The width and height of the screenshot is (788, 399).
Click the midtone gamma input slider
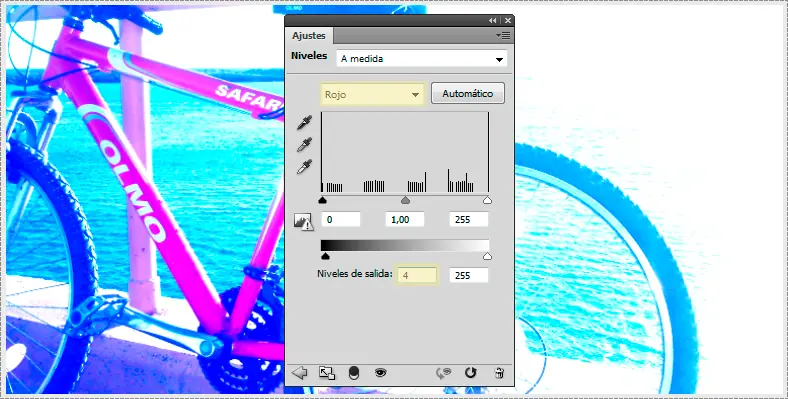coord(406,201)
